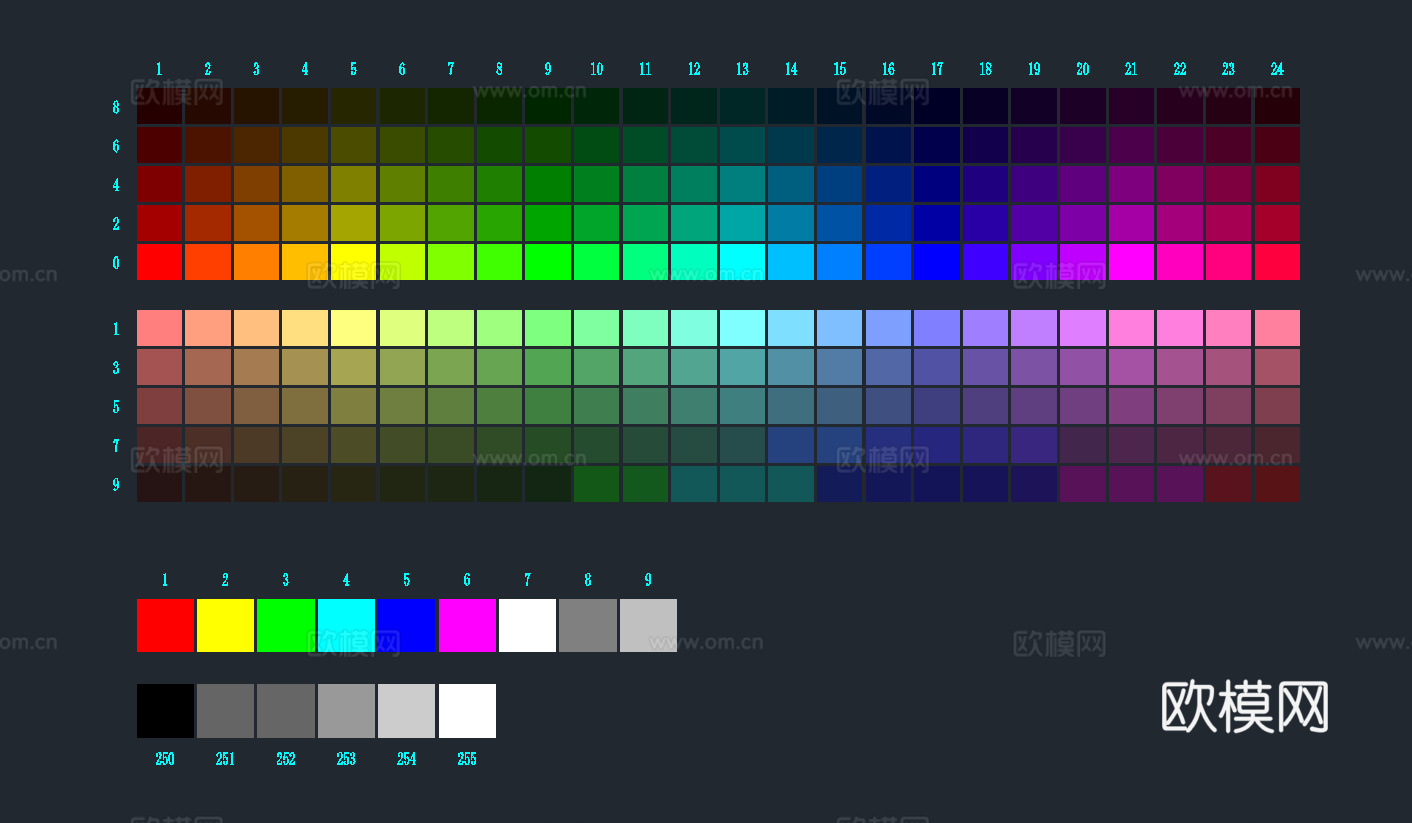Image resolution: width=1412 pixels, height=823 pixels.
Task: Pick the light gray swatch labeled 9
Action: 648,625
